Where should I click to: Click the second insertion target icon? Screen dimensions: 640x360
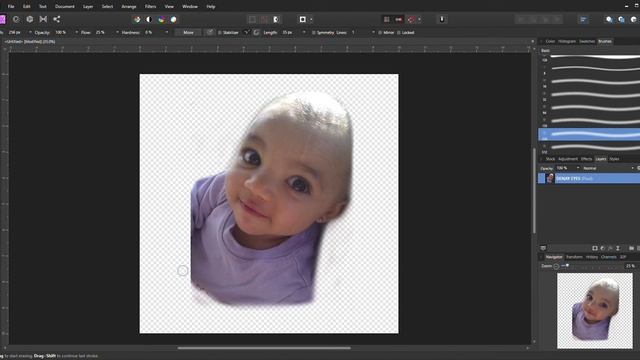[621, 19]
